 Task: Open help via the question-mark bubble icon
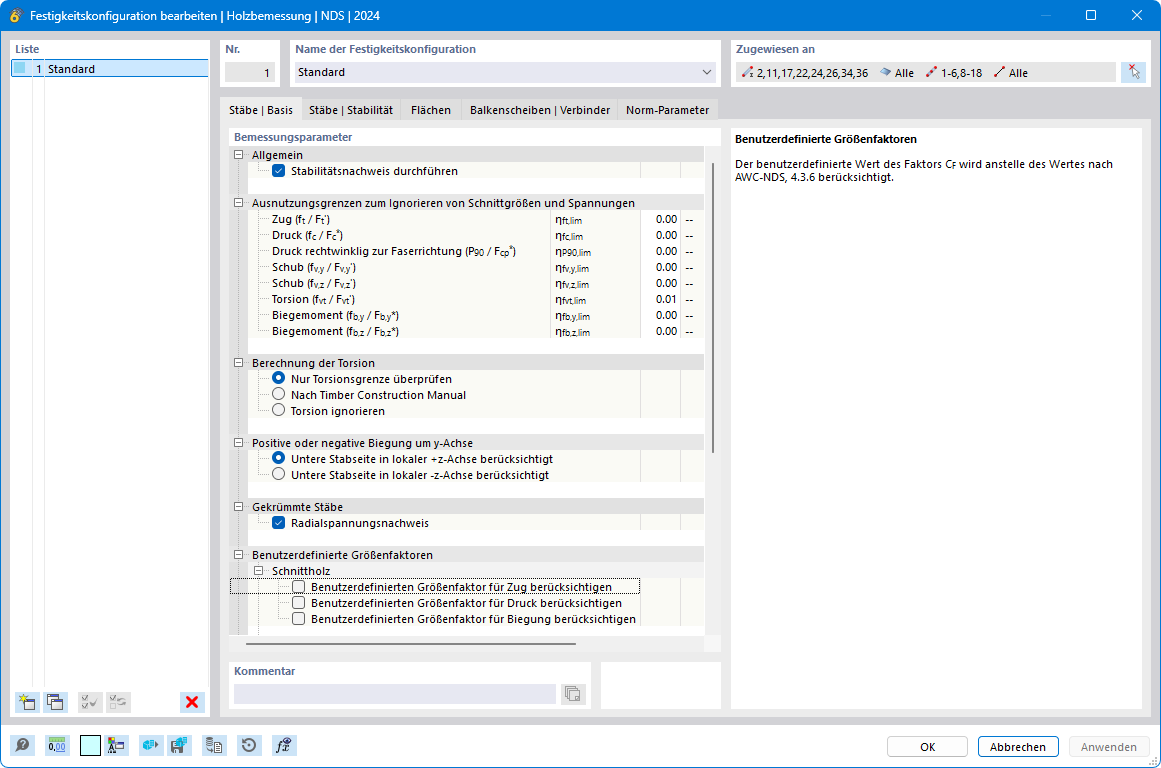pyautogui.click(x=23, y=745)
